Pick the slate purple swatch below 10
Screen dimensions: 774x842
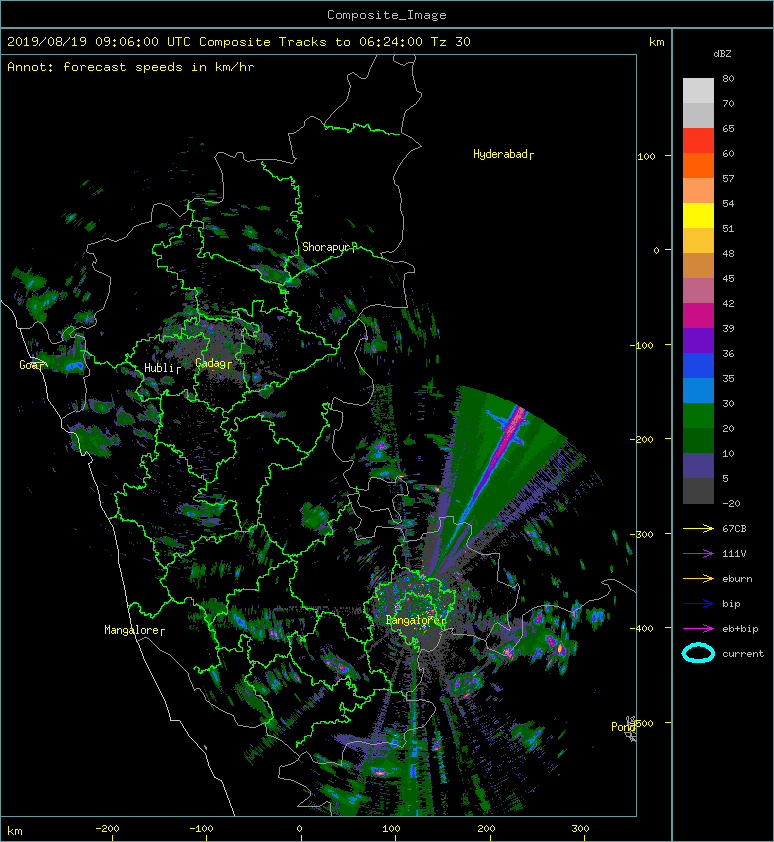(x=698, y=465)
